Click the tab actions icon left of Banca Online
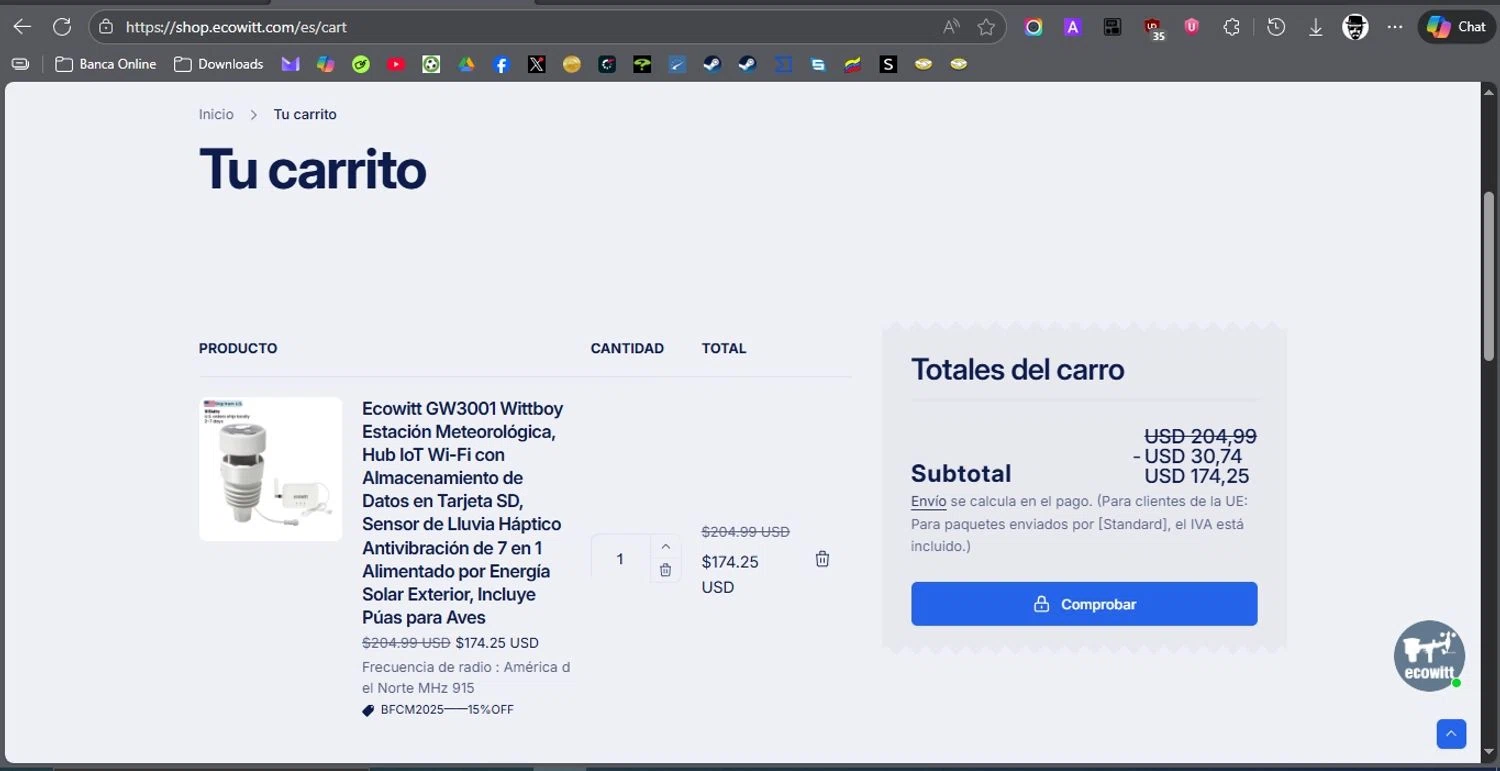The height and width of the screenshot is (771, 1500). [x=20, y=64]
